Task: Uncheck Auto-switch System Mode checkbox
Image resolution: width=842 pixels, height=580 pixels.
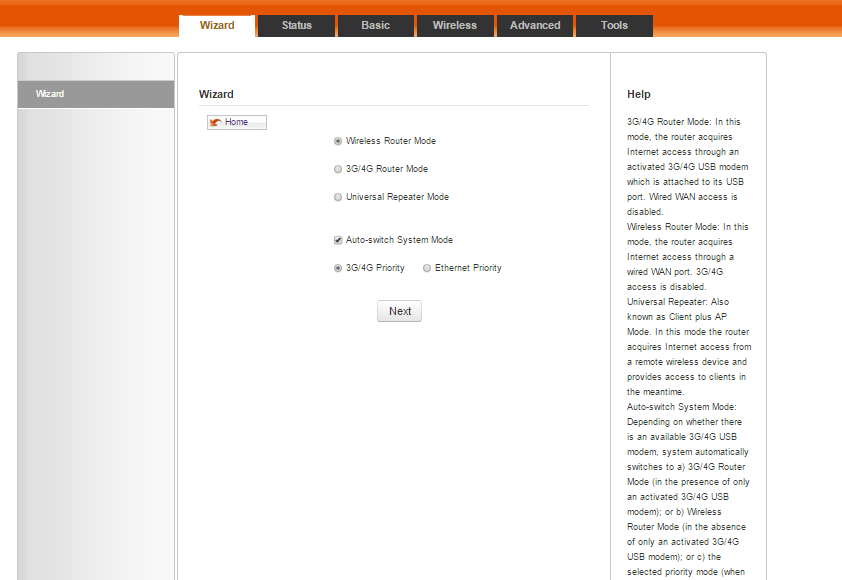Action: 338,240
